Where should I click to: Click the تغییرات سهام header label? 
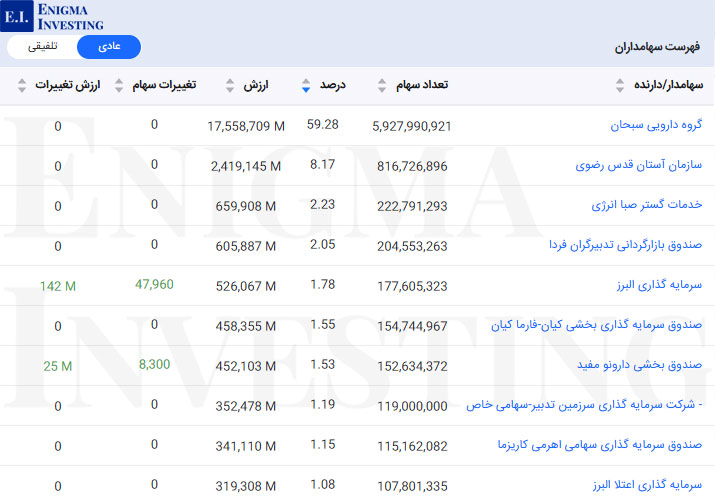click(x=164, y=85)
